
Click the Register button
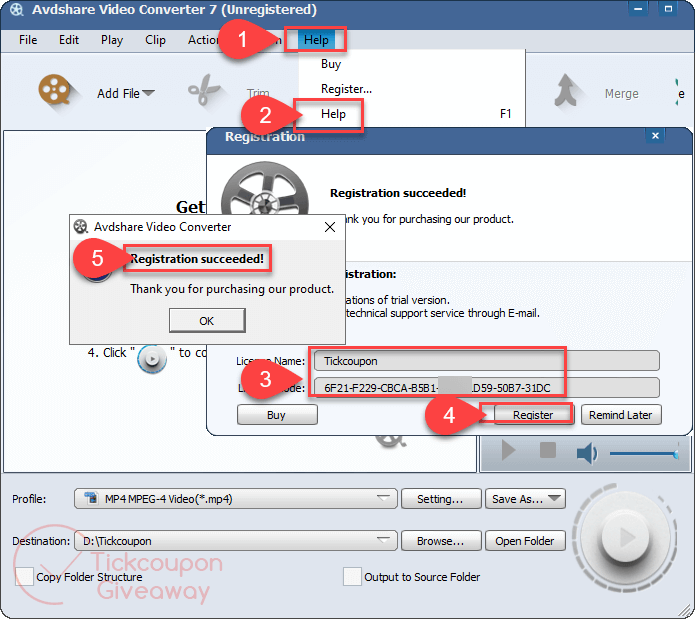click(533, 415)
